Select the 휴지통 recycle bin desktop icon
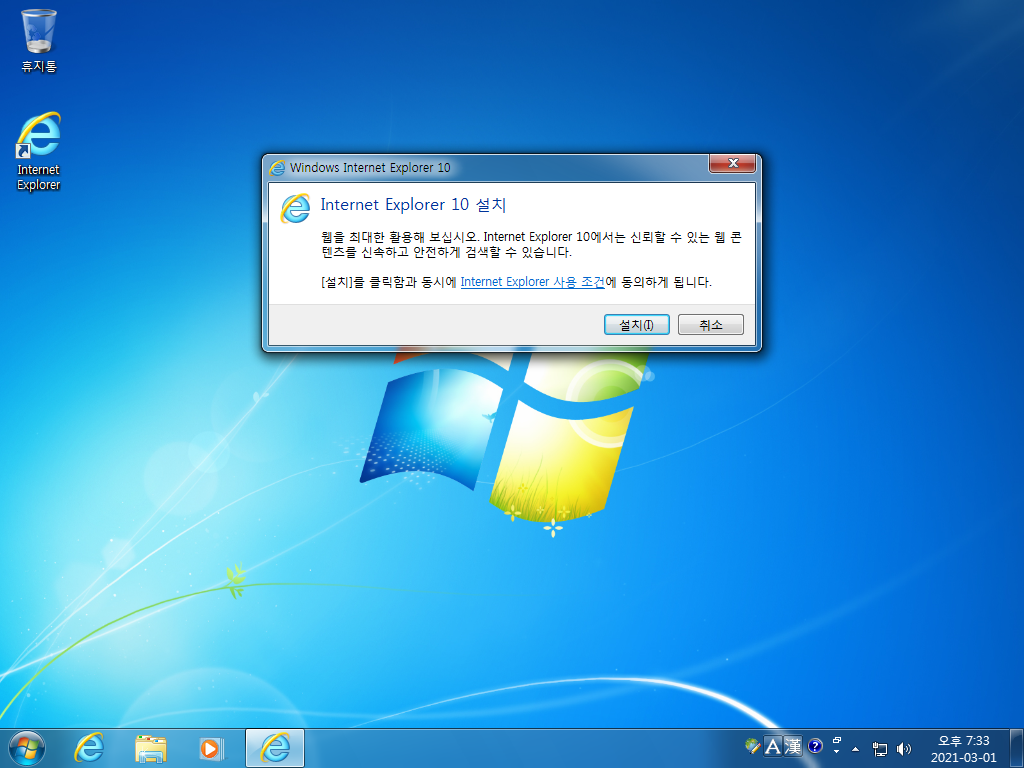The image size is (1024, 768). (39, 40)
